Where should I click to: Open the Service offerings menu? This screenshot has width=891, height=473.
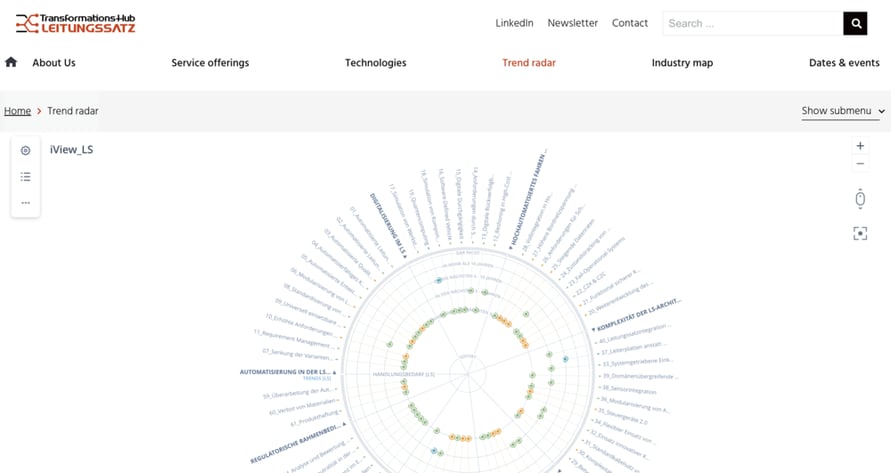pyautogui.click(x=210, y=63)
